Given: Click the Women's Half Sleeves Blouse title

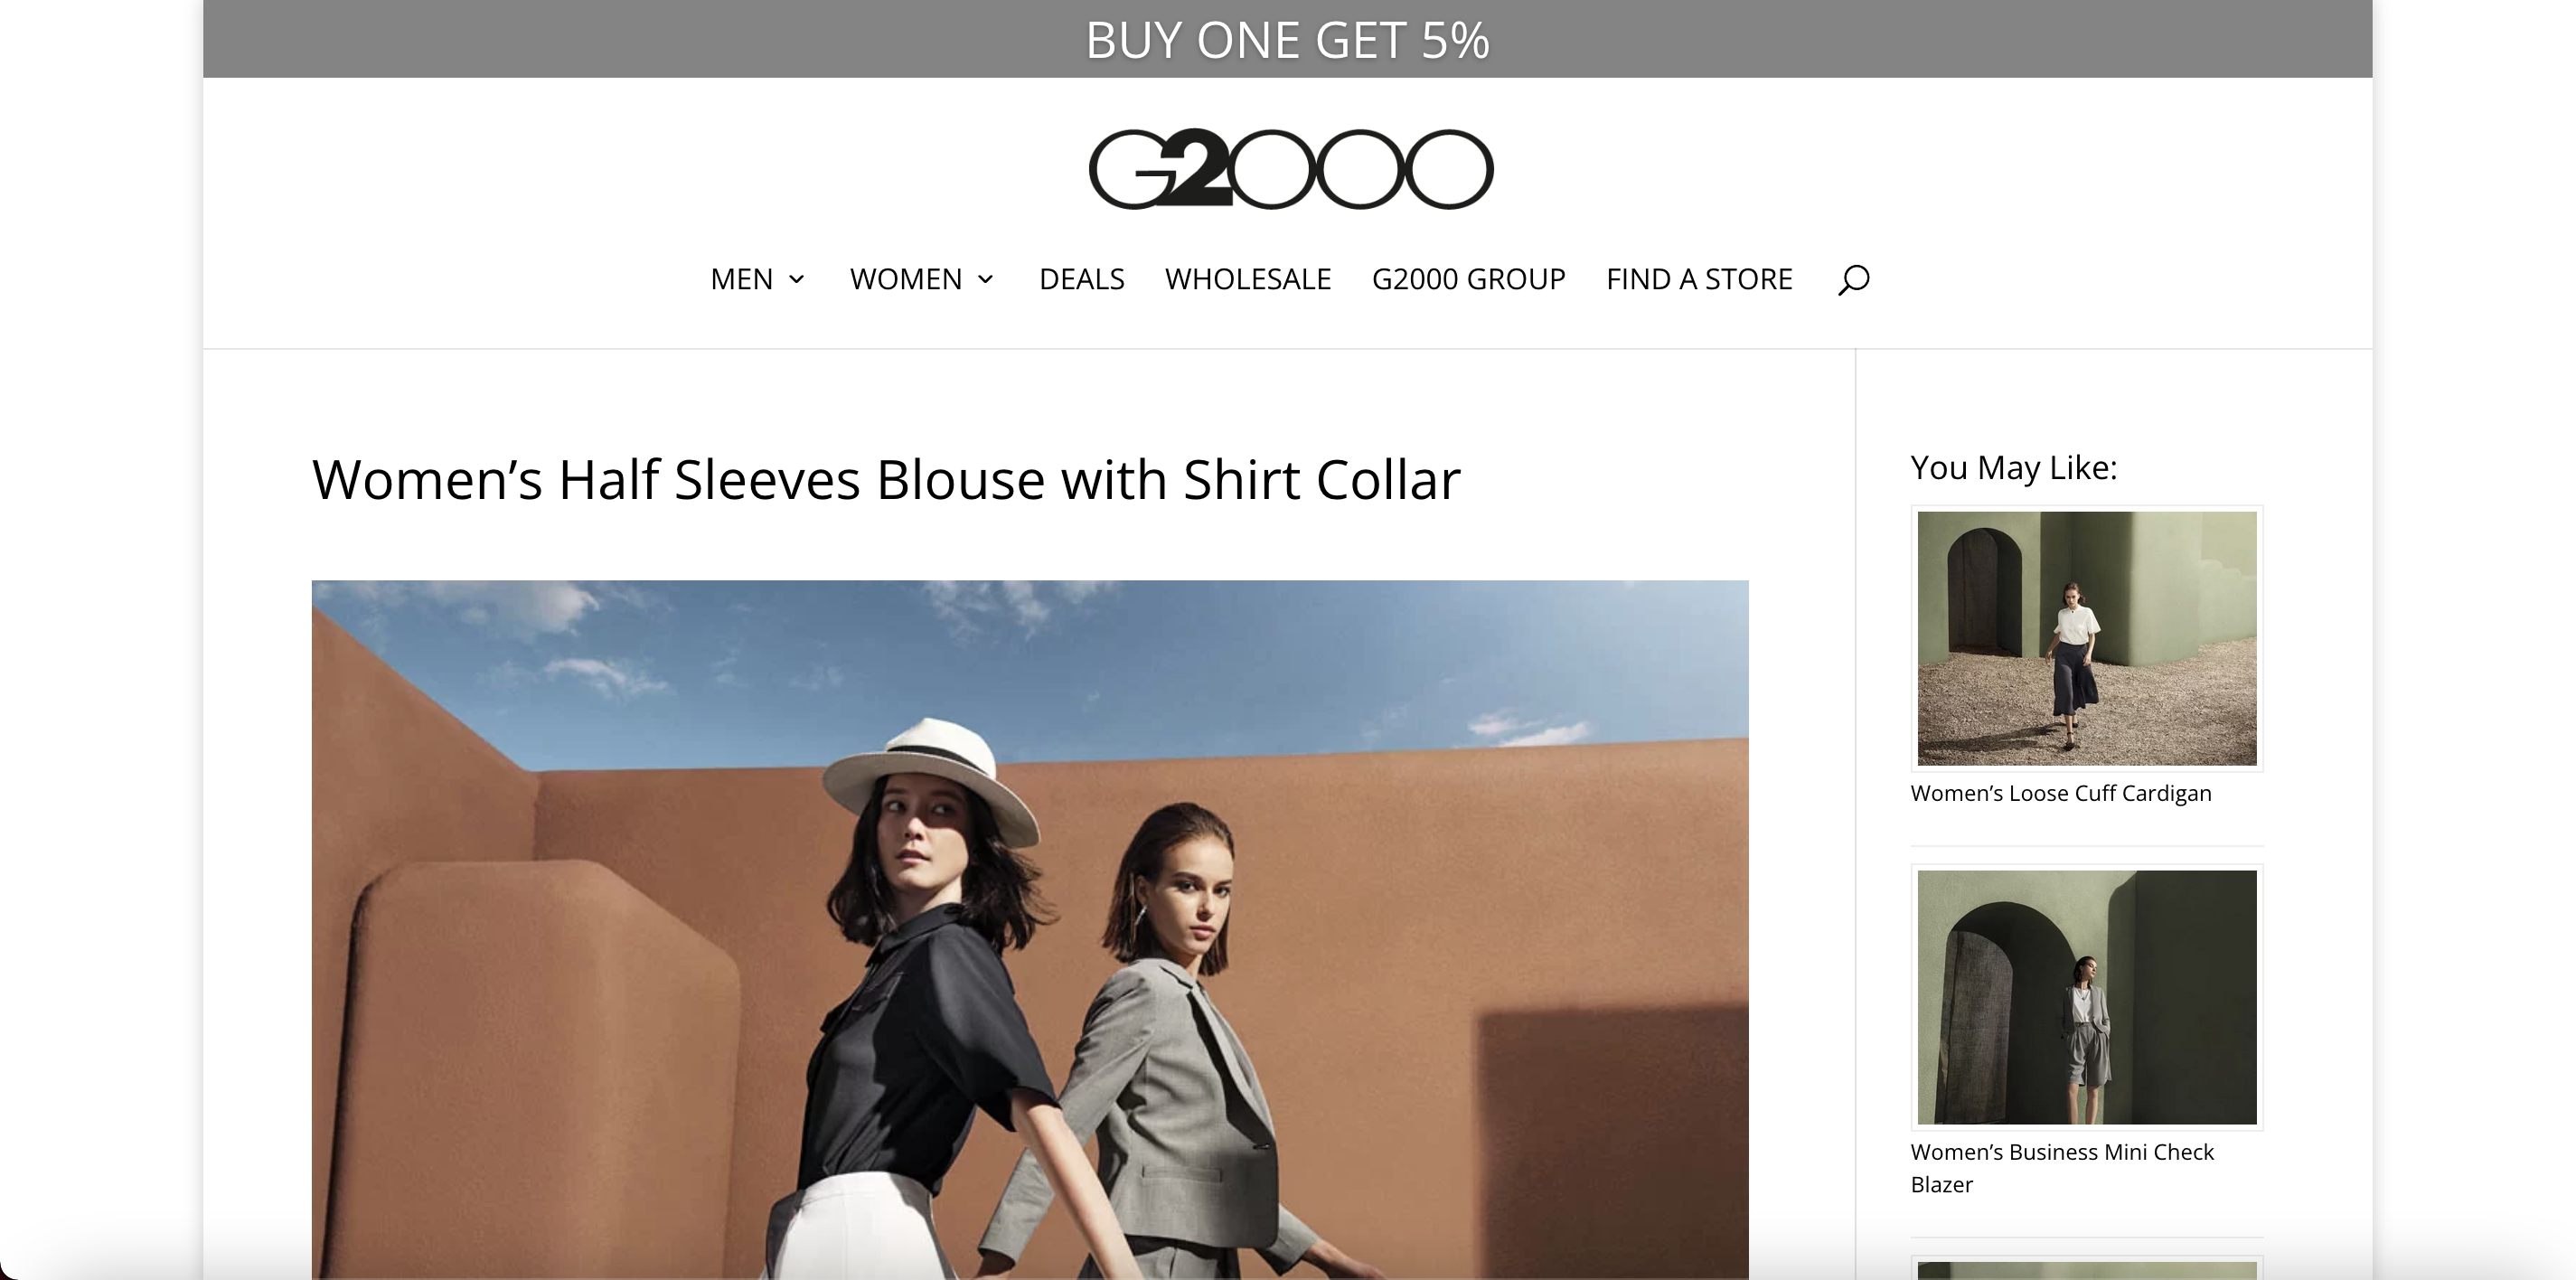Looking at the screenshot, I should [886, 479].
